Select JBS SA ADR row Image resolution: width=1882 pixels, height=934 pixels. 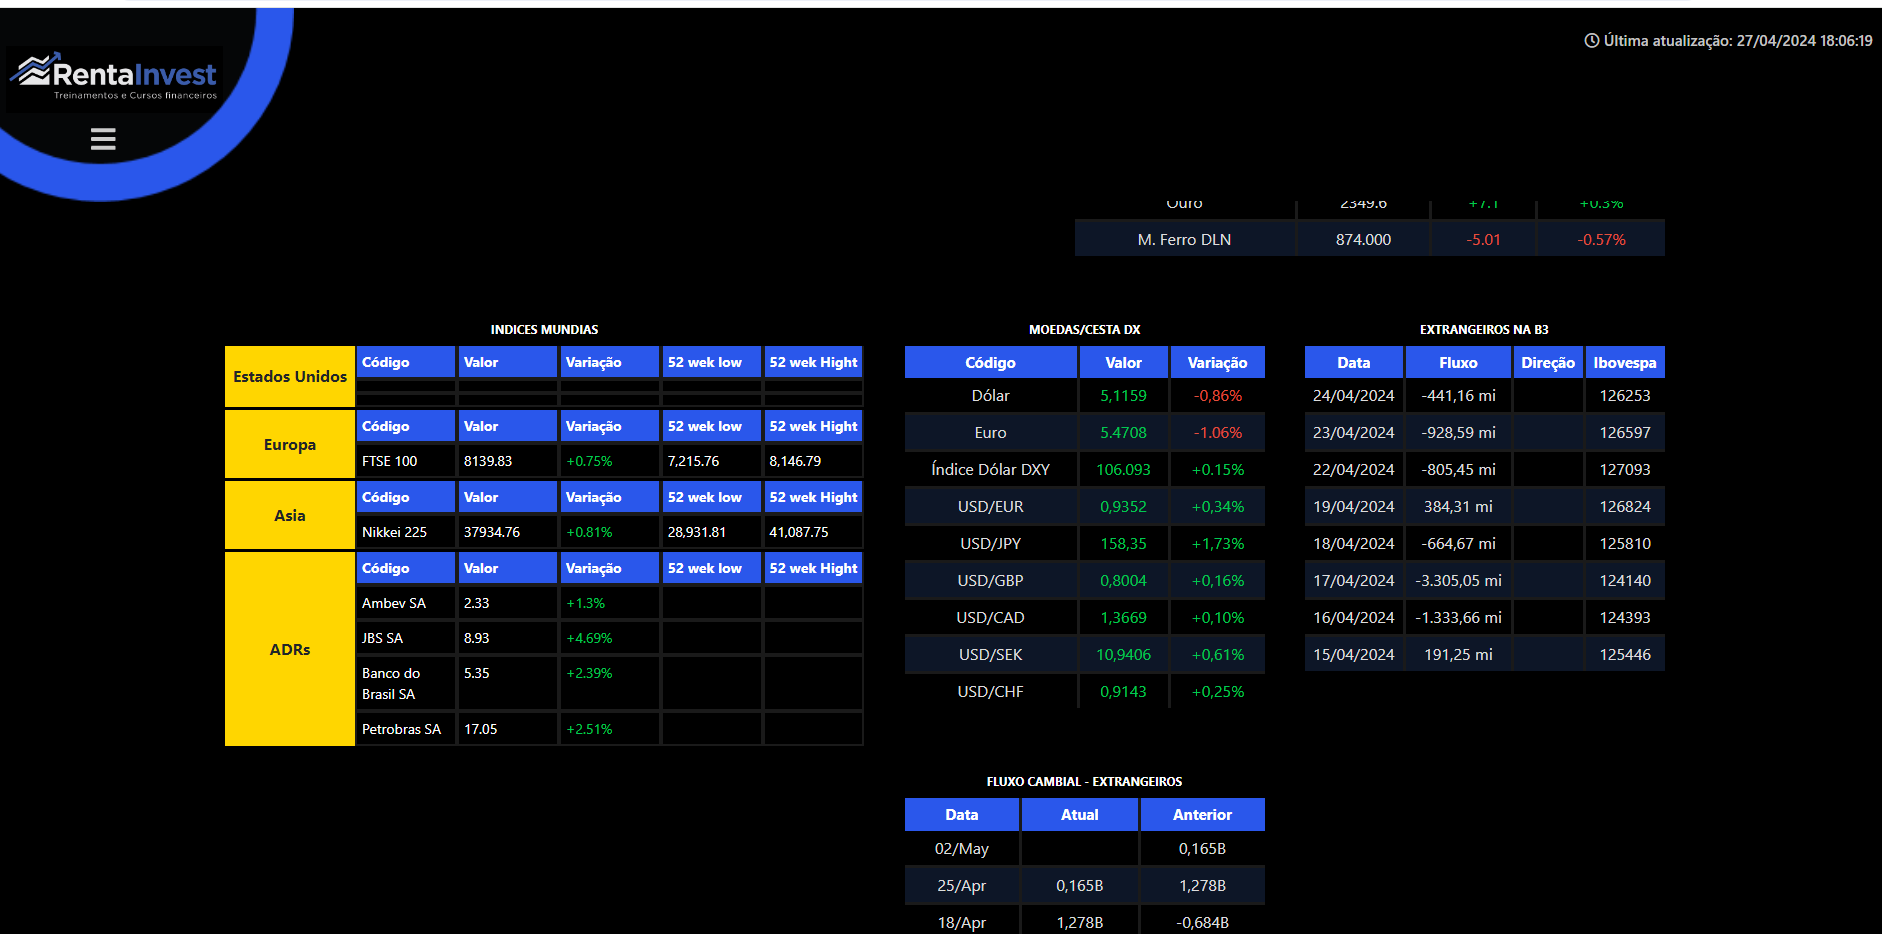382,638
